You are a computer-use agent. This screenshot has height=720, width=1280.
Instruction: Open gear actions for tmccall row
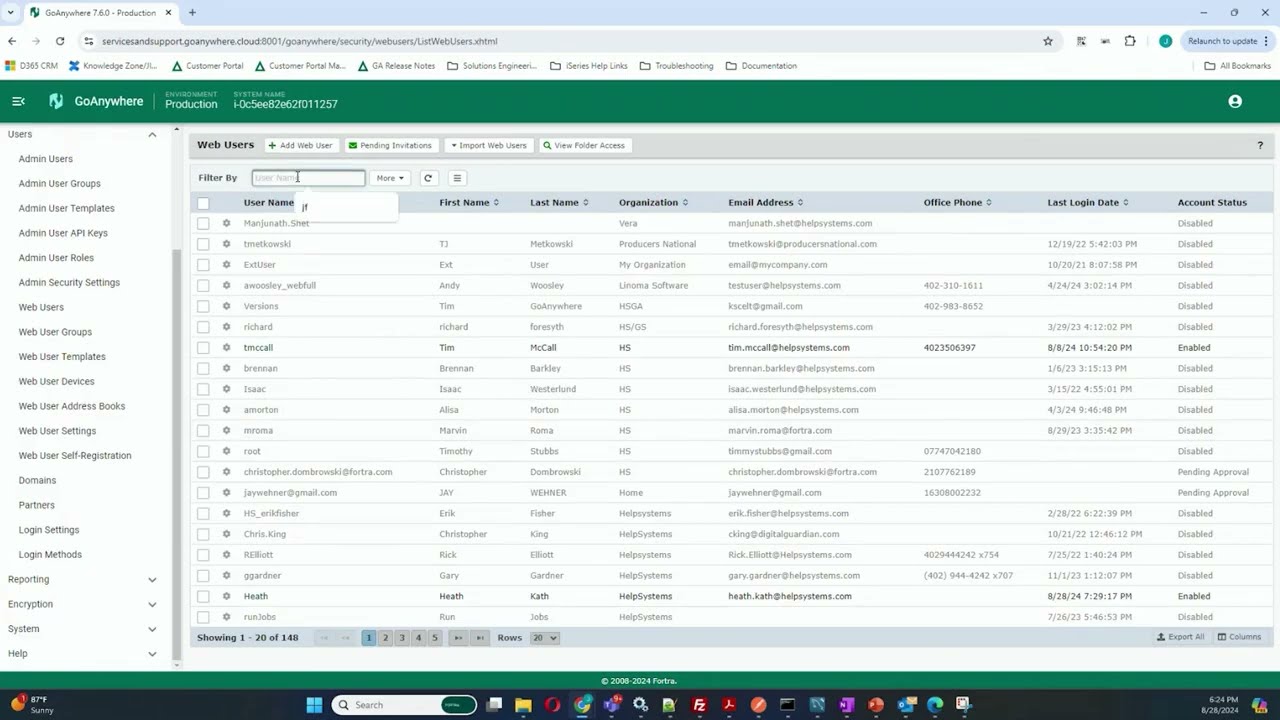click(226, 347)
